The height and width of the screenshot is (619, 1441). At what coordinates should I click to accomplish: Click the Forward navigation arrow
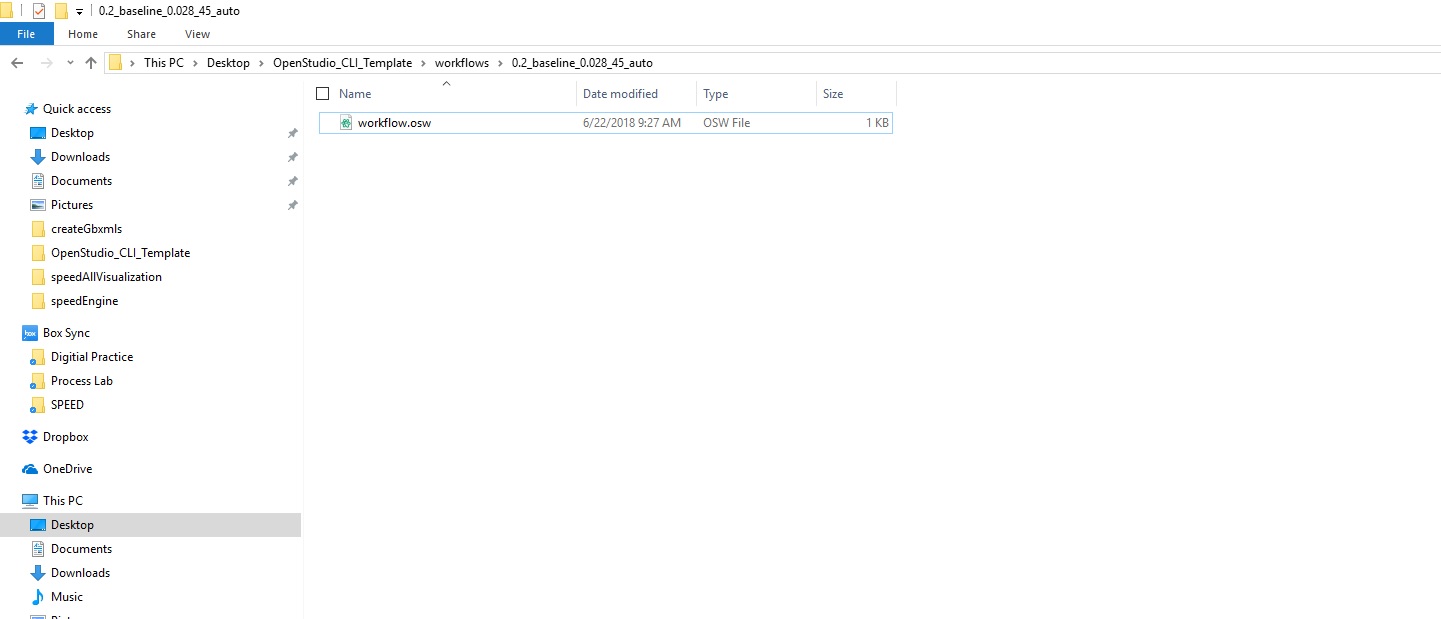click(46, 63)
